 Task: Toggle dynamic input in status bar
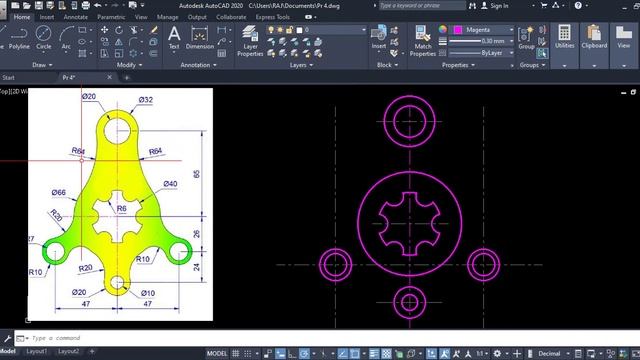280,353
